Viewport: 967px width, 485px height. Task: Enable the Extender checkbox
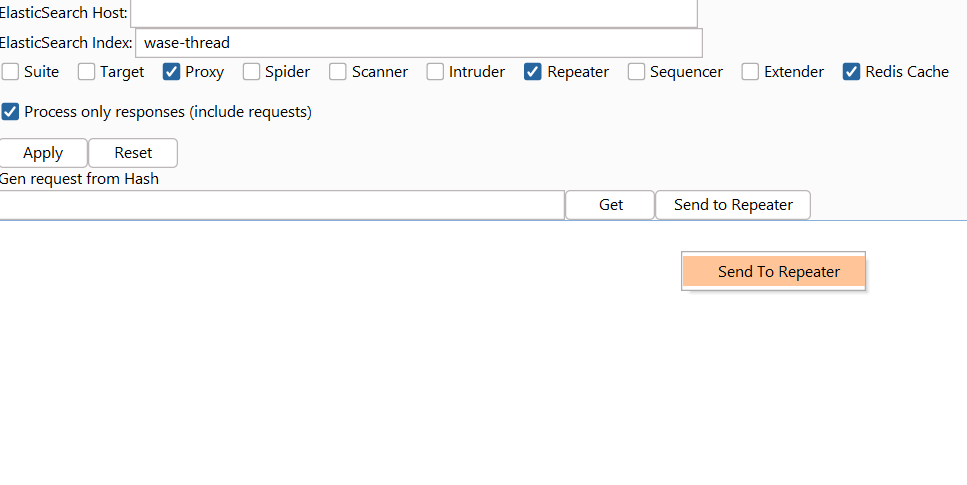[x=750, y=72]
